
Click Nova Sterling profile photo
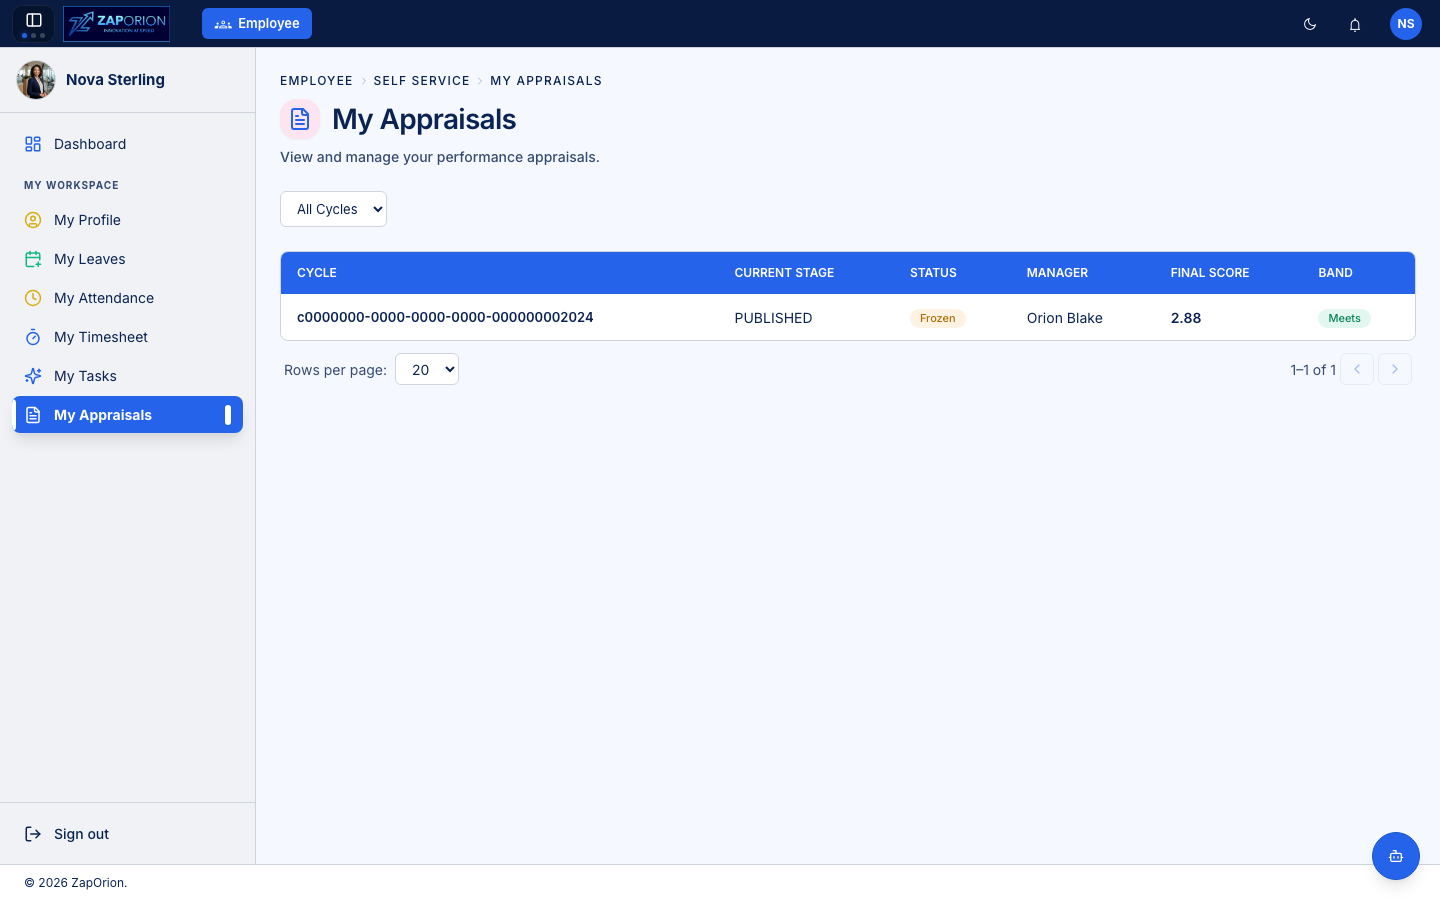[36, 80]
